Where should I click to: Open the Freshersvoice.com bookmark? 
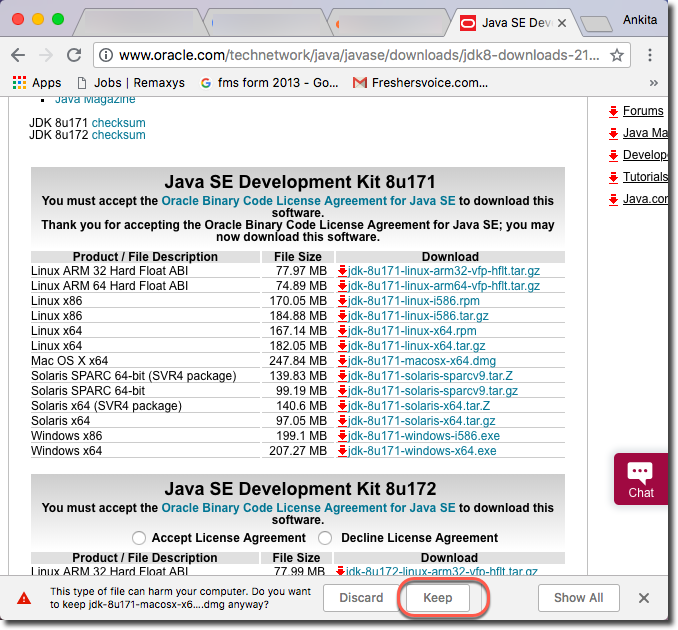(x=420, y=83)
